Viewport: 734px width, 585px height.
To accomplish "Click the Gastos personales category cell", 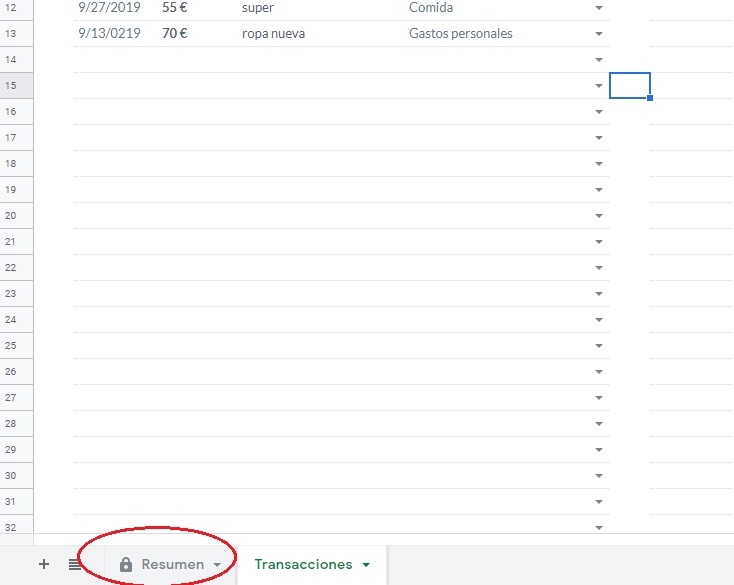I will (x=461, y=34).
